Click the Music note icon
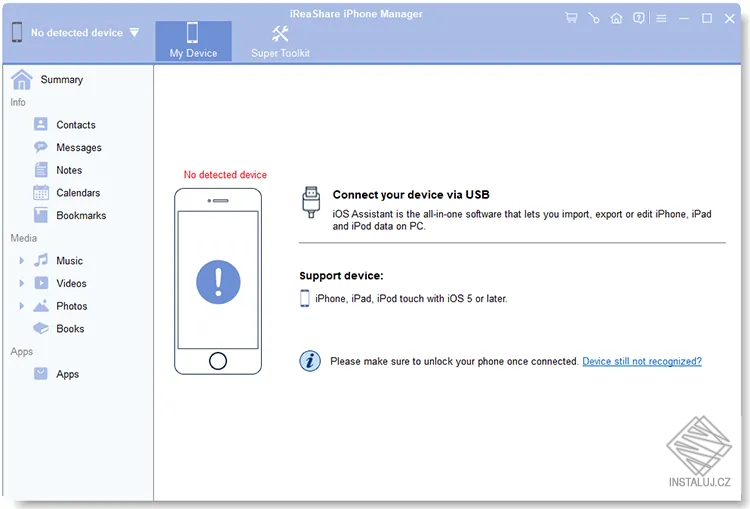 [41, 260]
